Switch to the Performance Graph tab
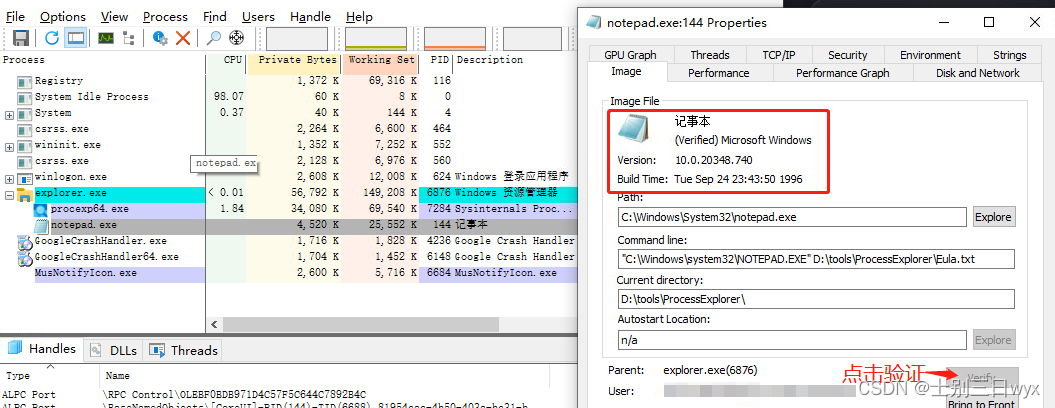Screen dimensions: 1055x408 842,73
